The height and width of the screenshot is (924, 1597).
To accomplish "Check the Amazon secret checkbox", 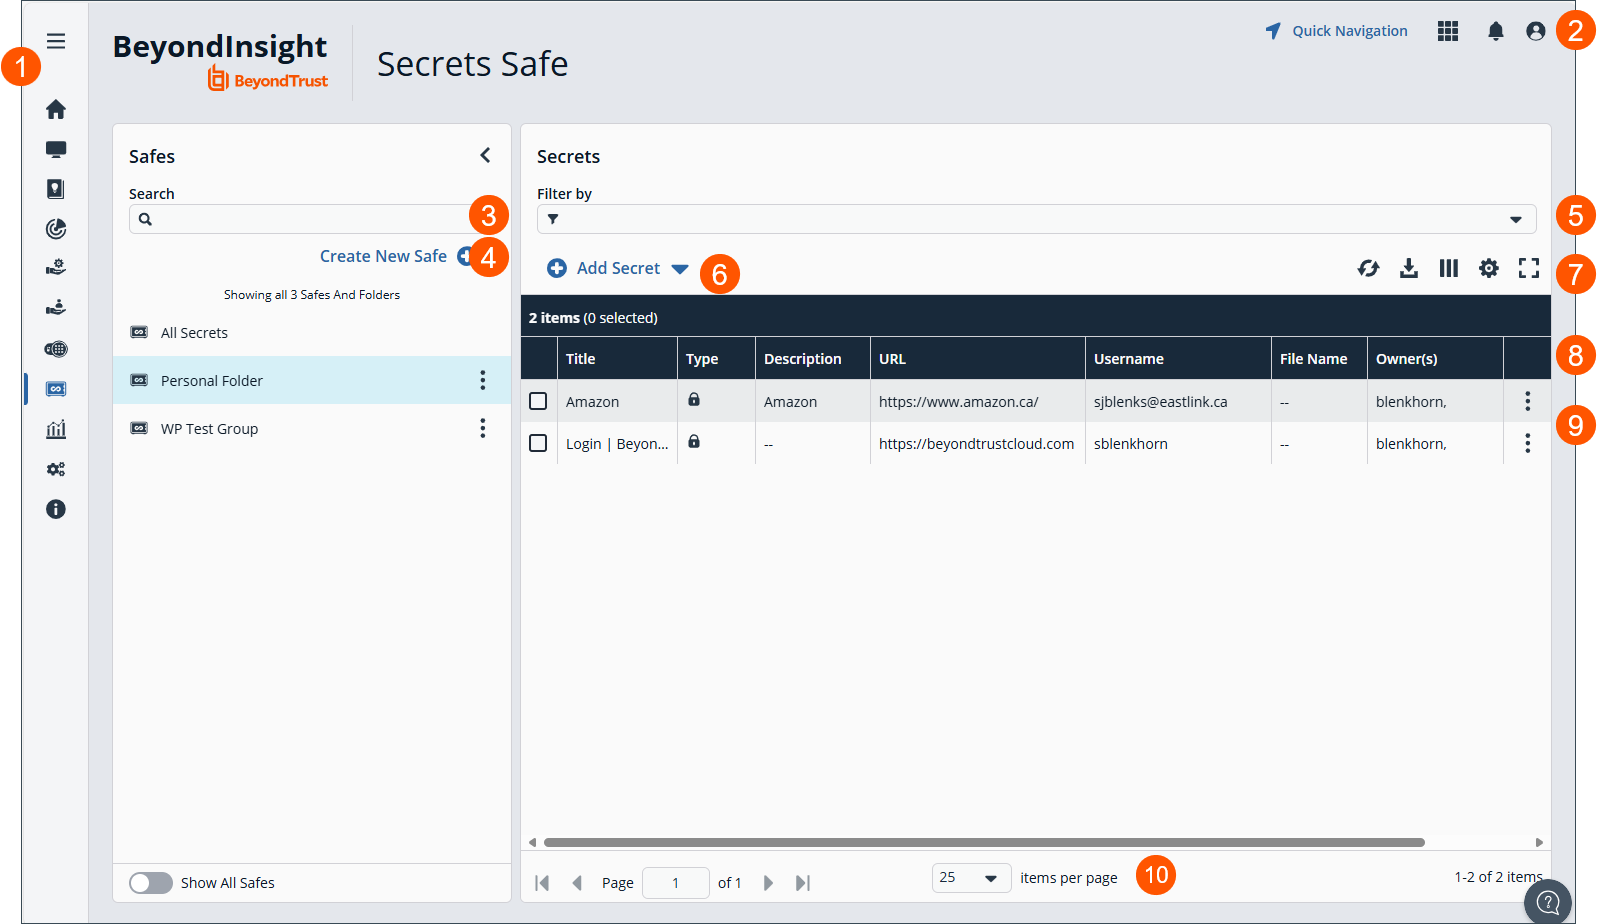I will (x=538, y=401).
